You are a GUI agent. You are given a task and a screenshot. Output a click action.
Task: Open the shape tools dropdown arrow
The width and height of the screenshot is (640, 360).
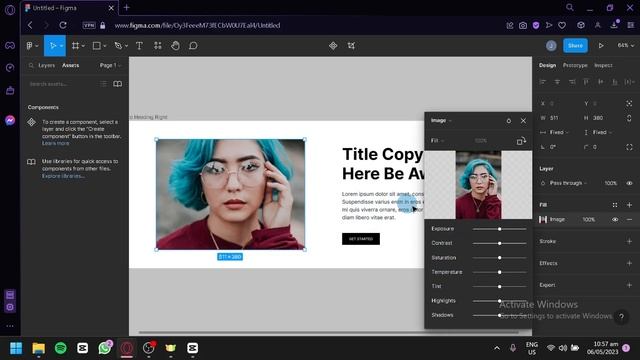click(105, 46)
